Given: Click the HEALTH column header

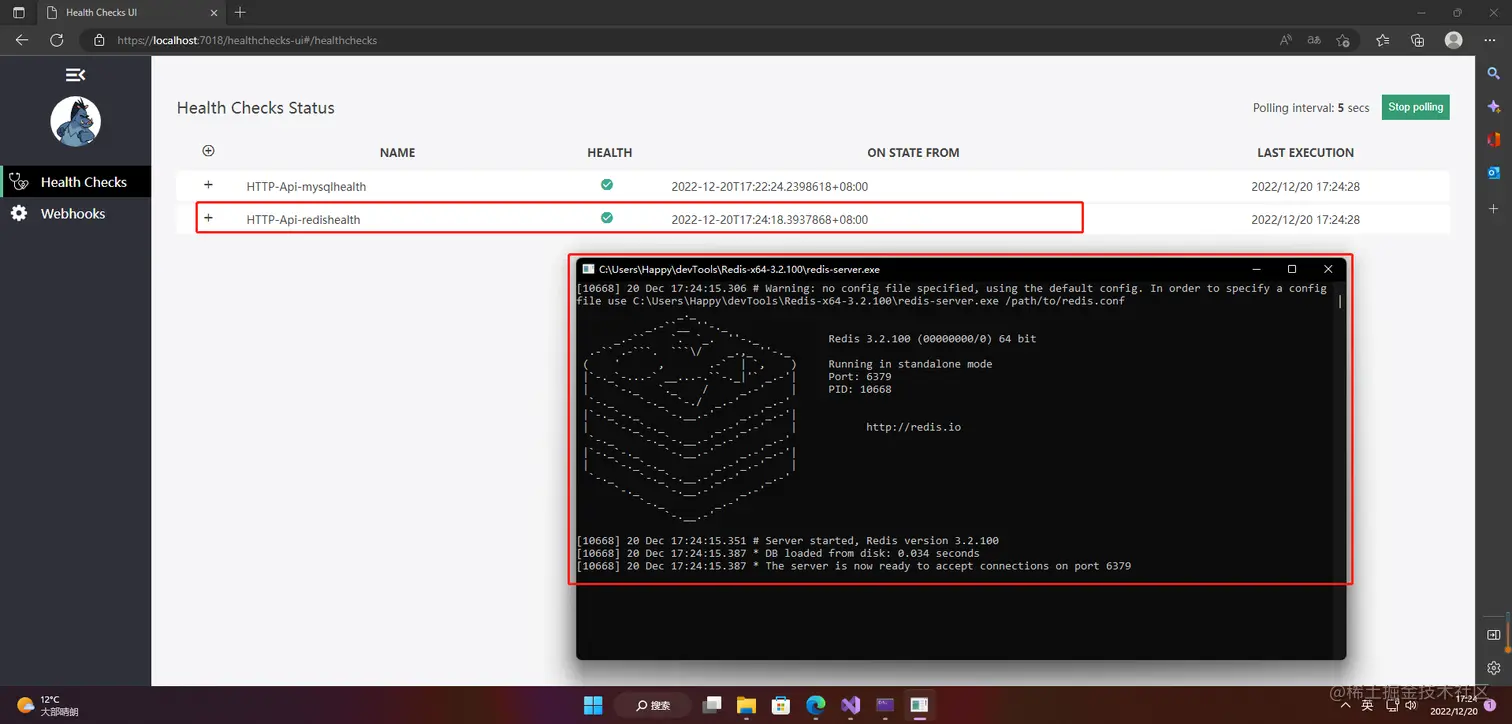Looking at the screenshot, I should (x=610, y=153).
